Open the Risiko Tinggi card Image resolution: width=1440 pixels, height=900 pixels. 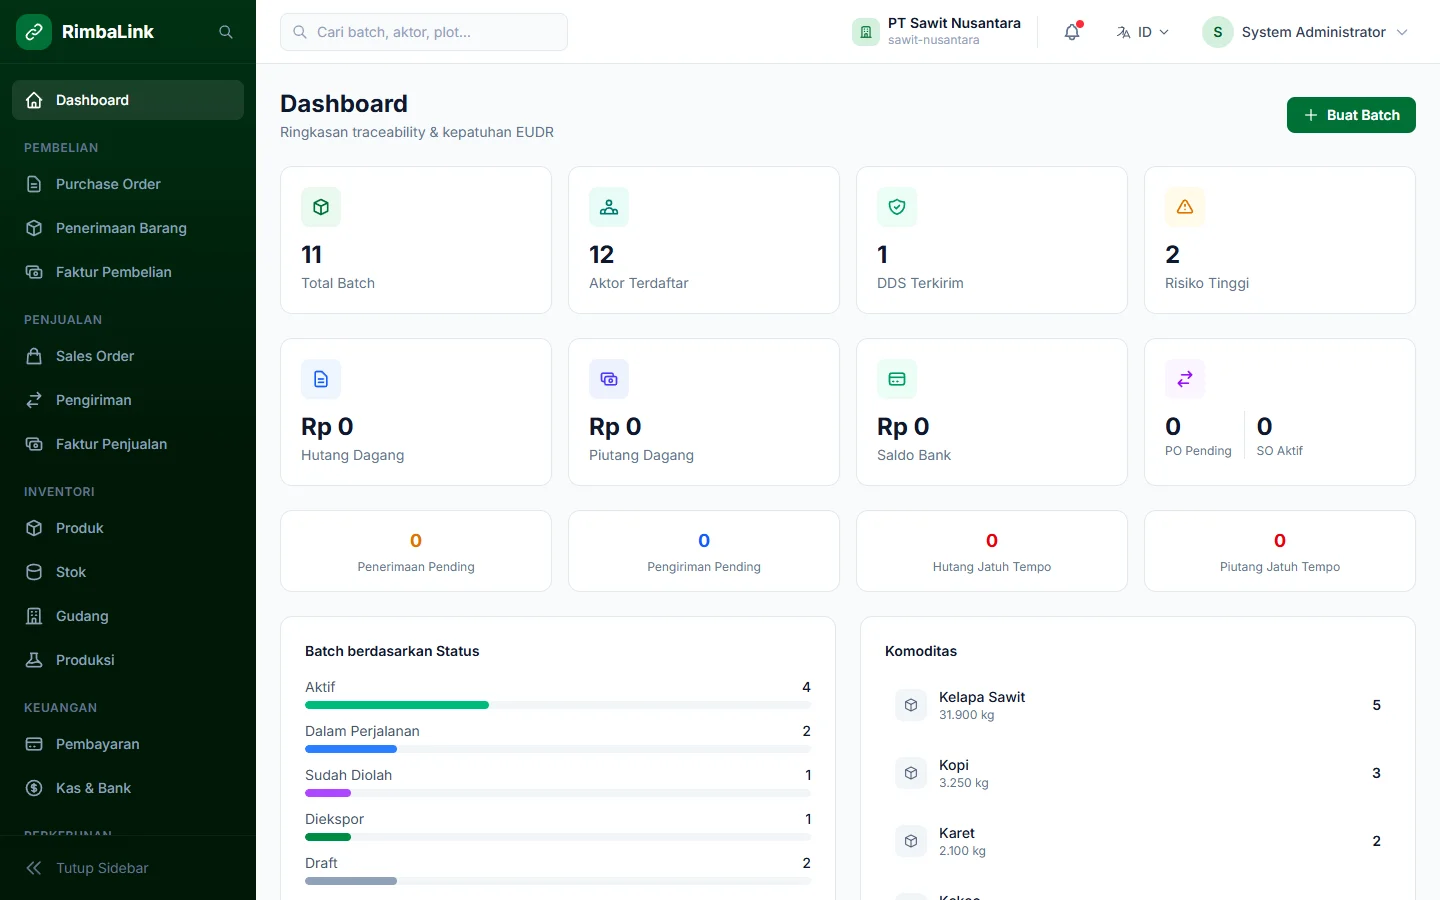click(x=1280, y=240)
